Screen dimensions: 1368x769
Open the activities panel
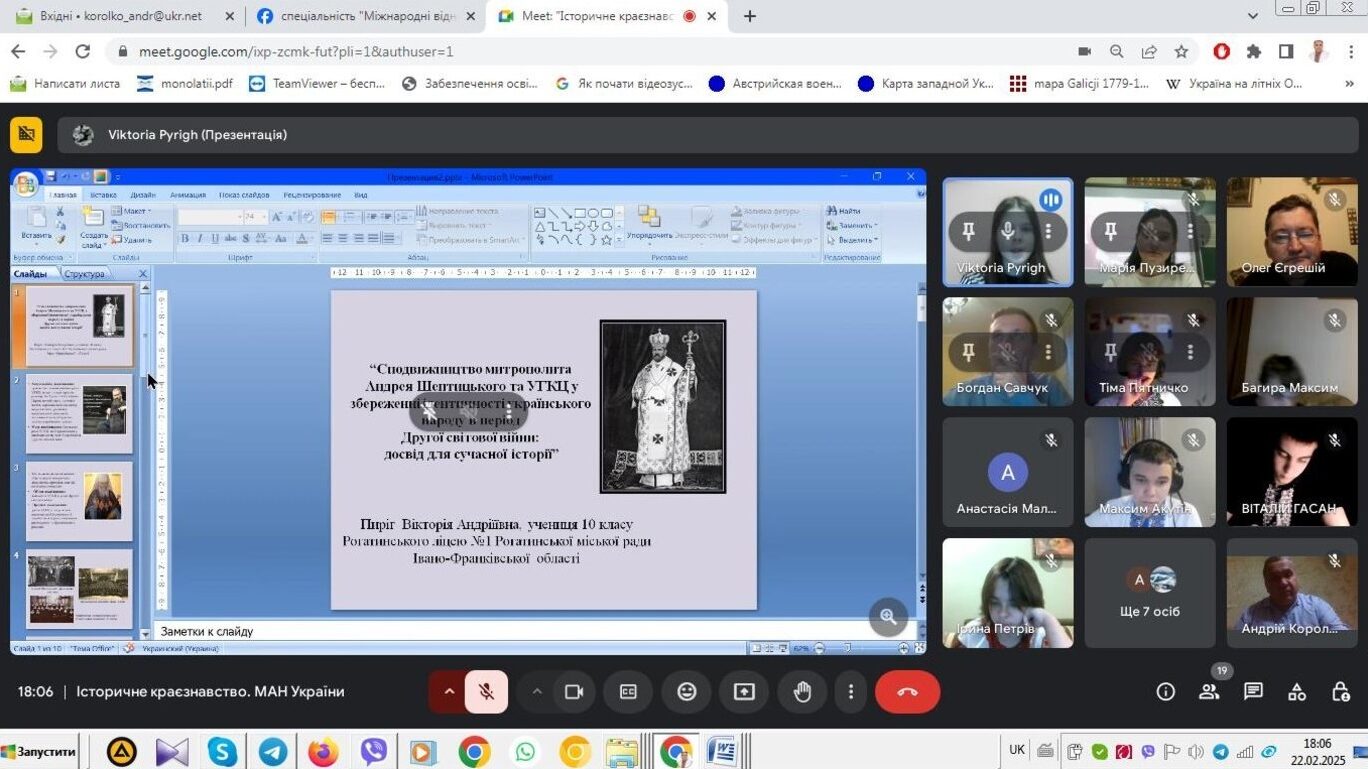coord(1297,692)
